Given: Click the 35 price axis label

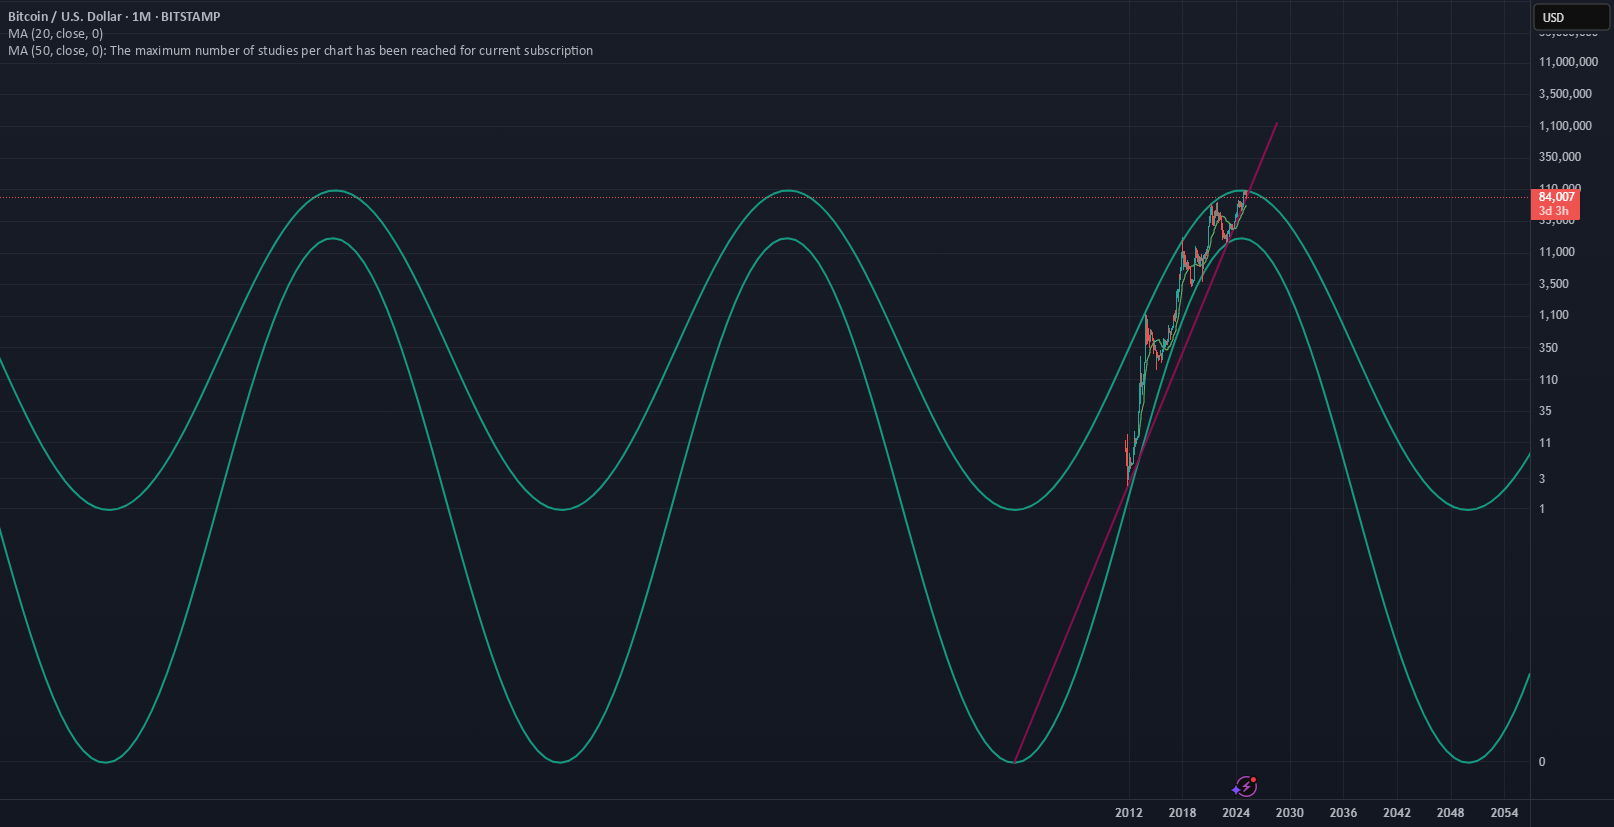Looking at the screenshot, I should (x=1545, y=411).
